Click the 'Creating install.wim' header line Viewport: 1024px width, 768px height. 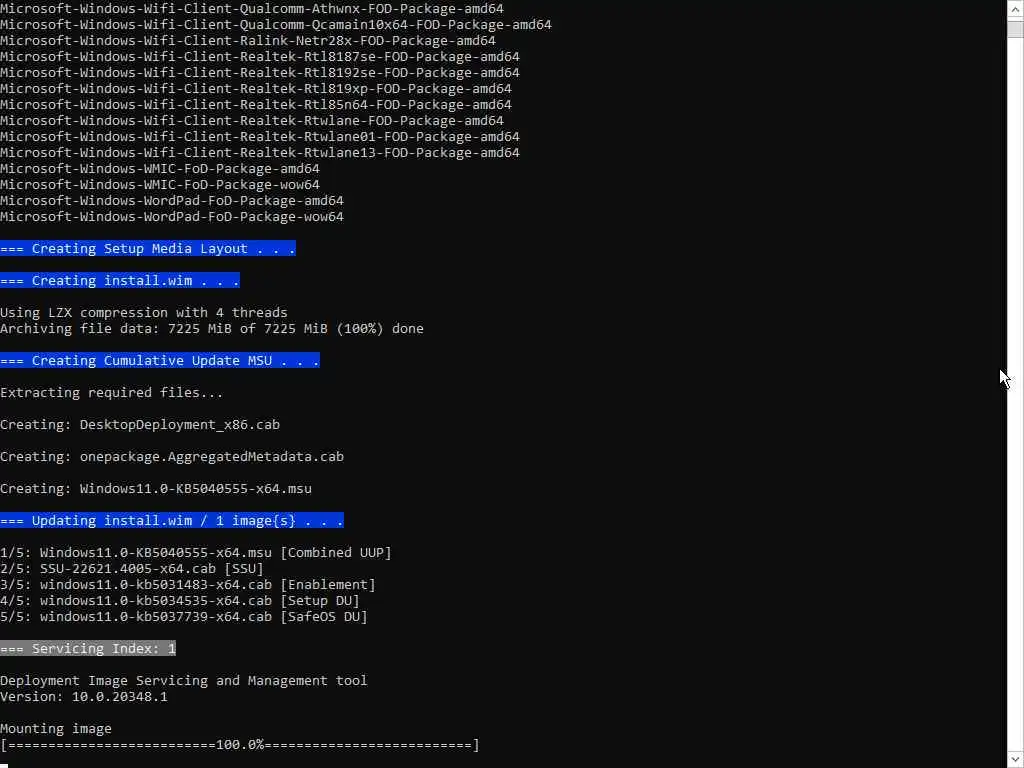tap(120, 280)
